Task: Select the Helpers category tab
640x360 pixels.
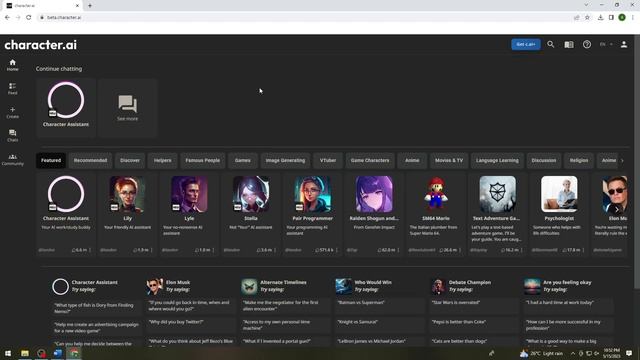Action: pyautogui.click(x=162, y=160)
